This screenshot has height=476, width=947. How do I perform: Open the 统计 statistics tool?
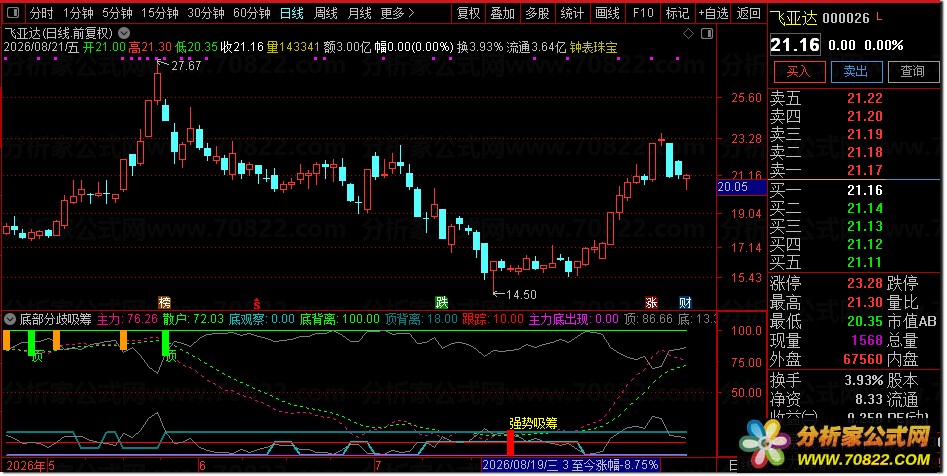point(572,13)
